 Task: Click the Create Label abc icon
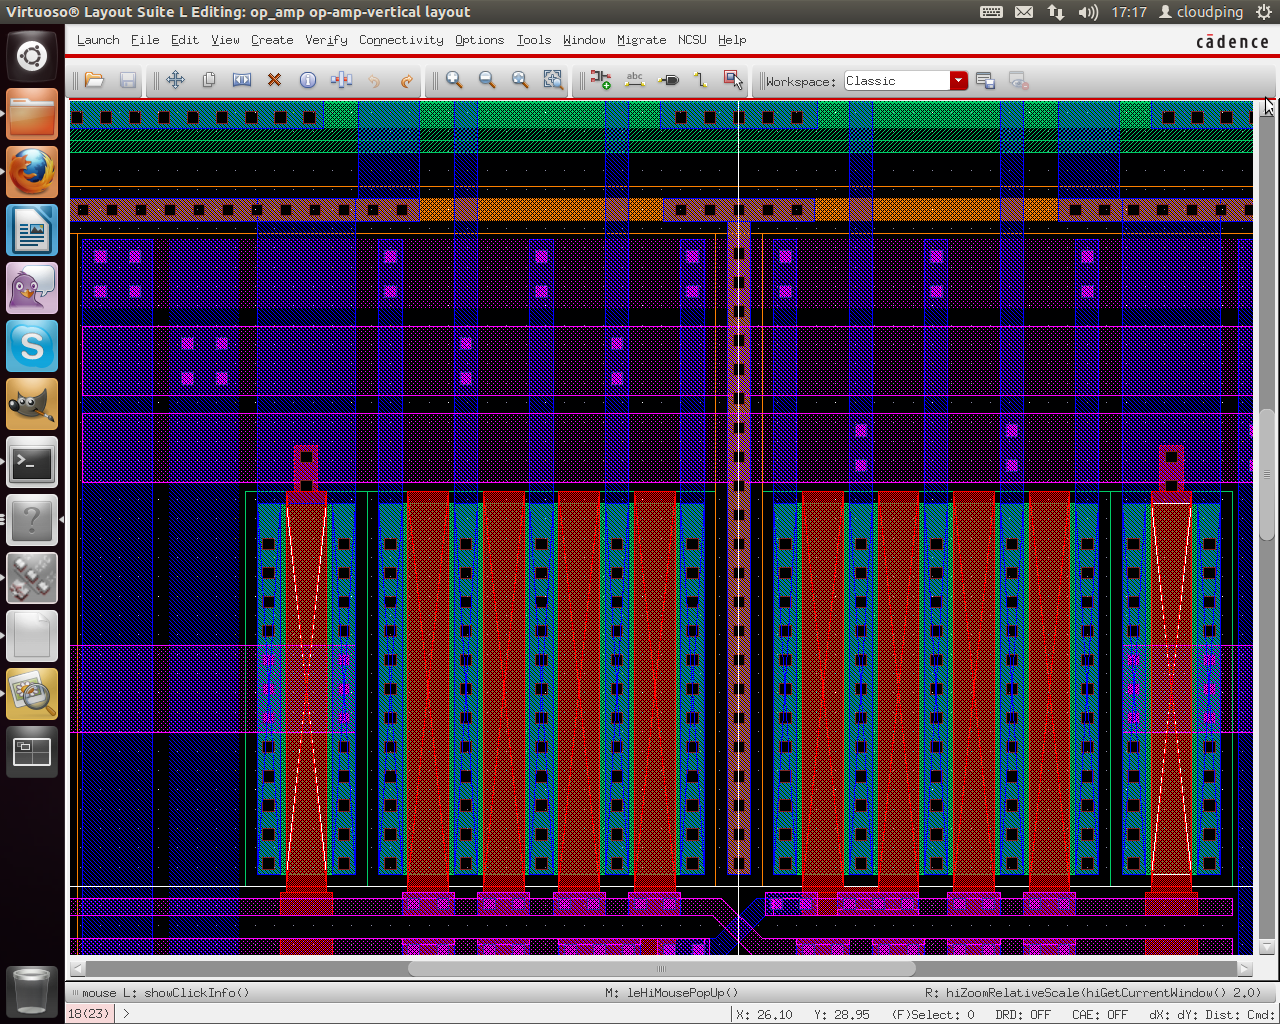[x=634, y=80]
